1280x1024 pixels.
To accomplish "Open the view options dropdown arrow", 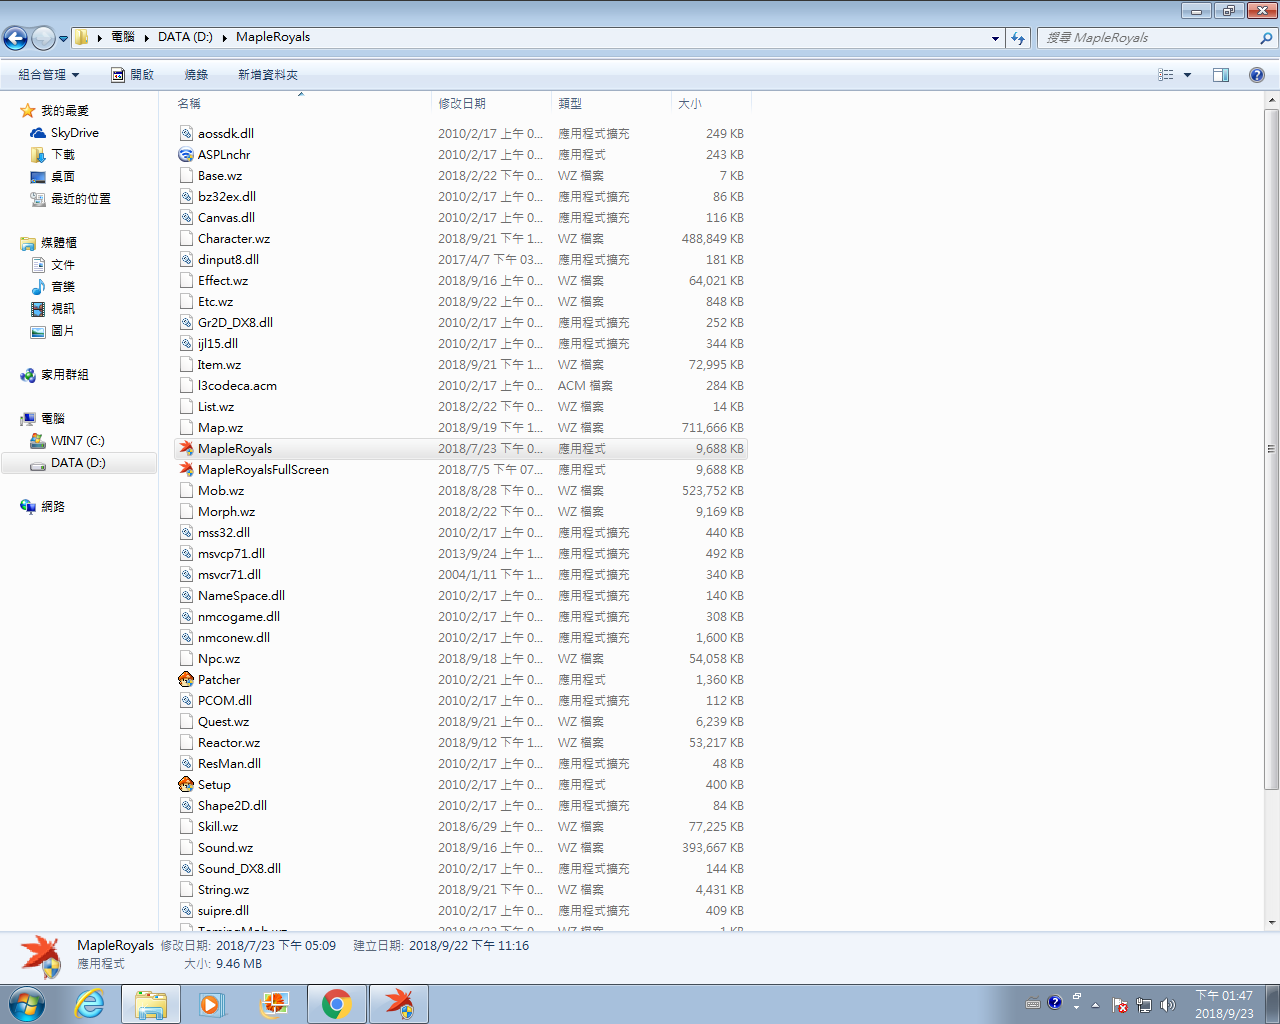I will 1188,75.
